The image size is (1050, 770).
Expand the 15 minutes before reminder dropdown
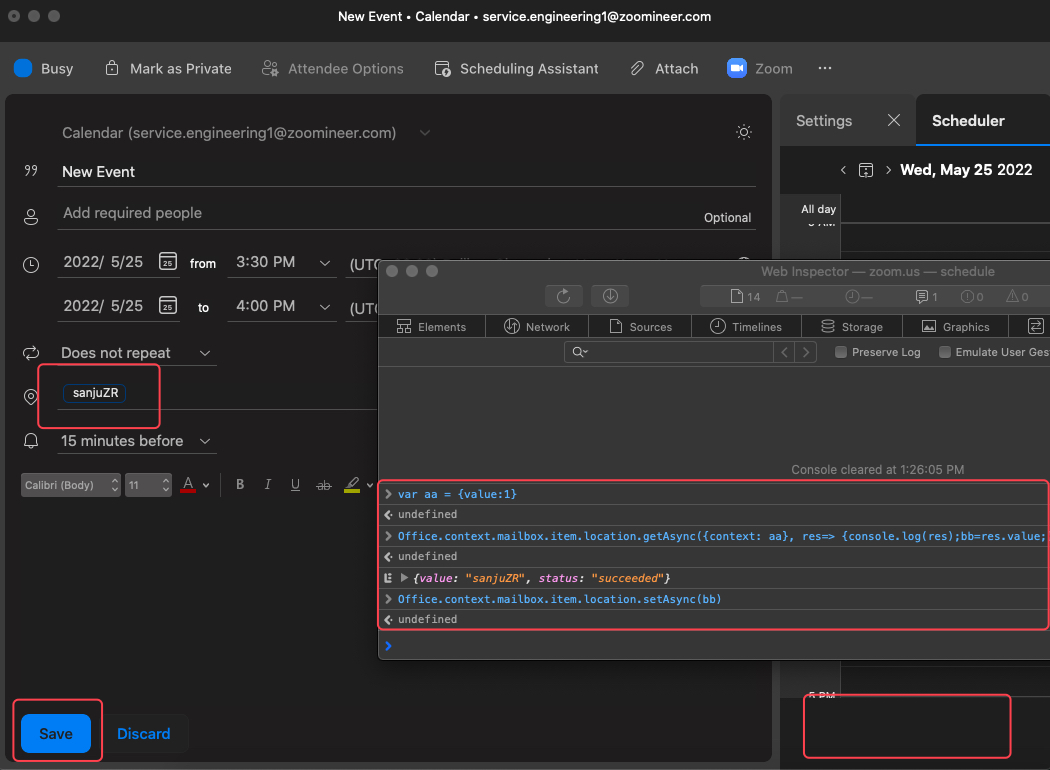[136, 440]
